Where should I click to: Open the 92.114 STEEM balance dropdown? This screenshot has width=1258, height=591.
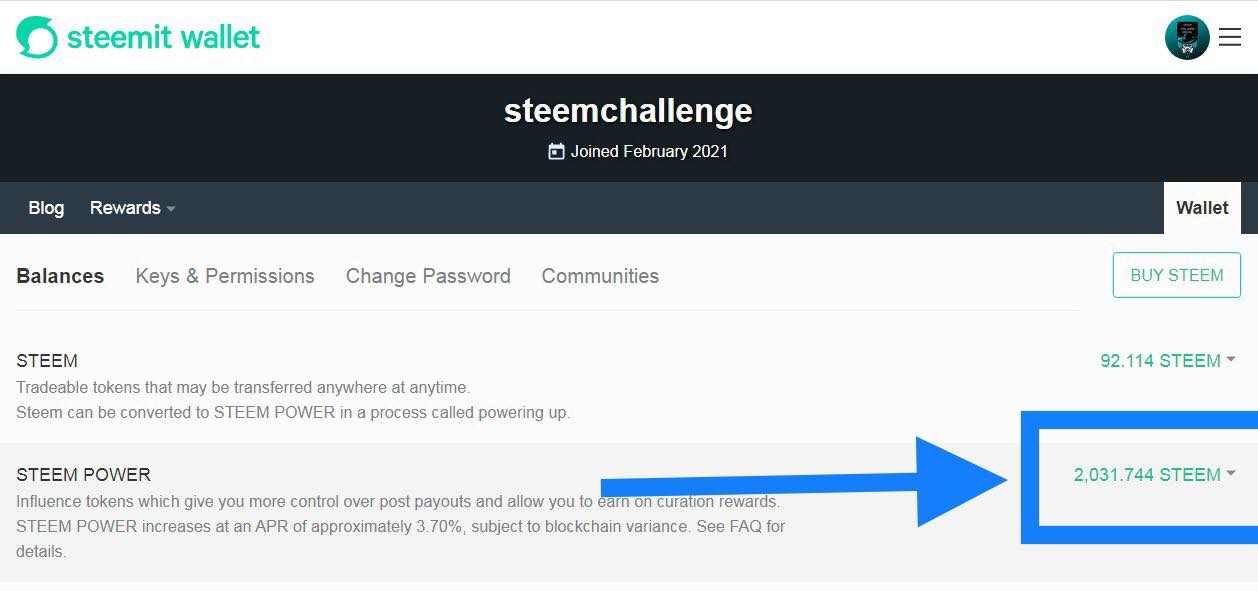tap(1168, 361)
